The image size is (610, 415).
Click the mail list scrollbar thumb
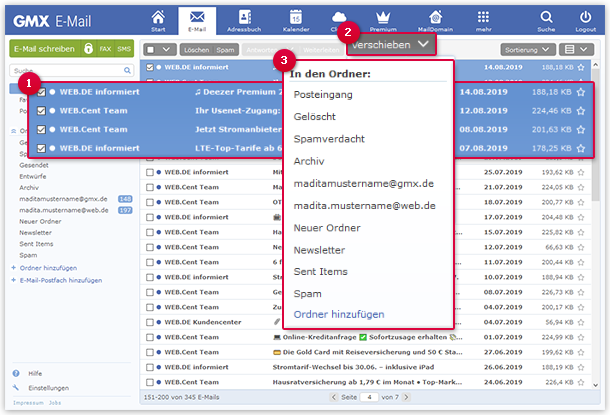pos(595,135)
